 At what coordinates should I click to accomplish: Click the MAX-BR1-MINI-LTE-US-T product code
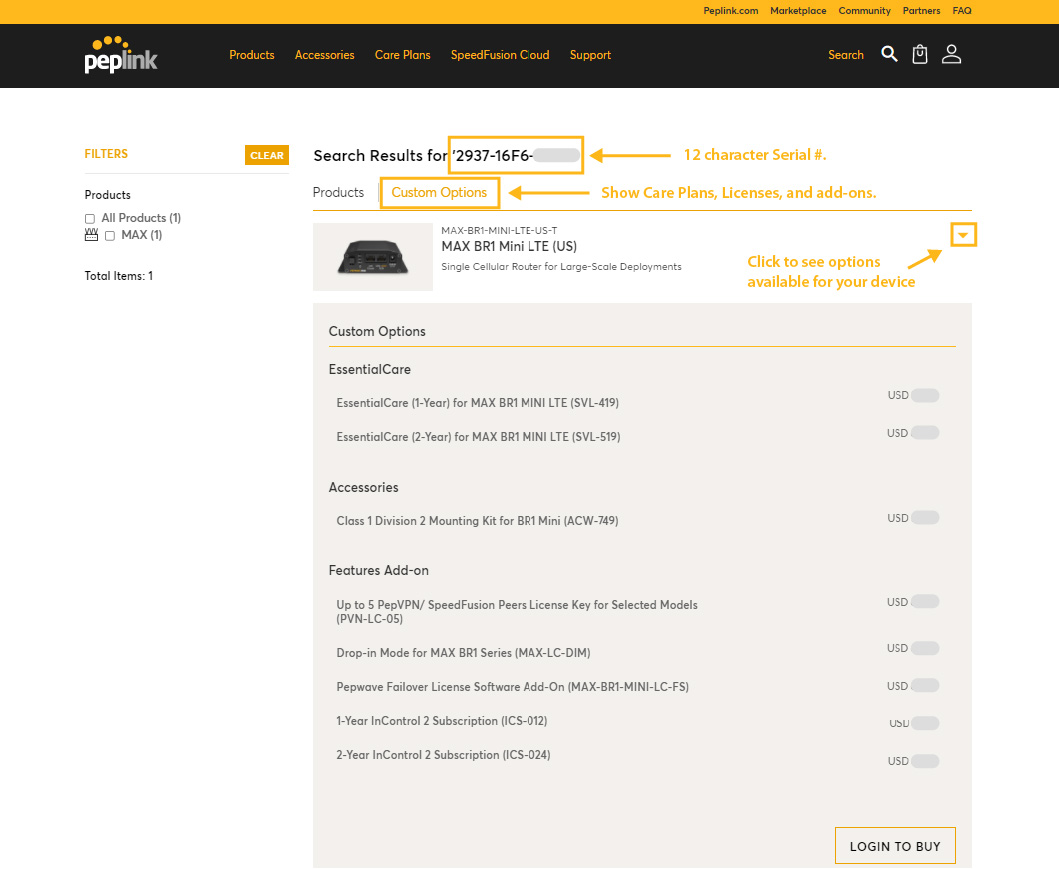499,230
